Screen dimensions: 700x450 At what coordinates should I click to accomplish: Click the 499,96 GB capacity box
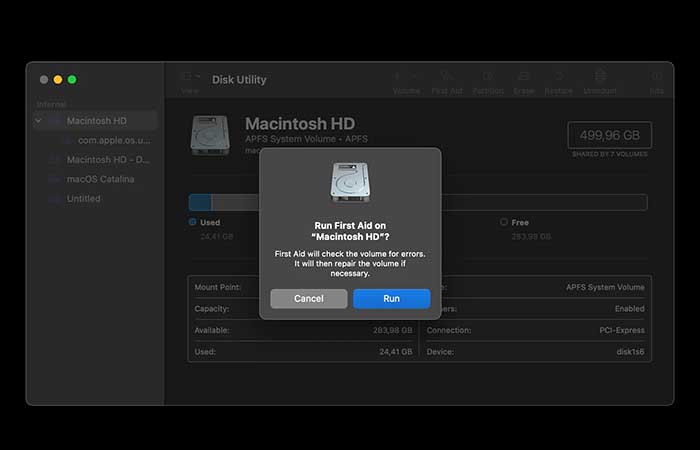point(609,135)
